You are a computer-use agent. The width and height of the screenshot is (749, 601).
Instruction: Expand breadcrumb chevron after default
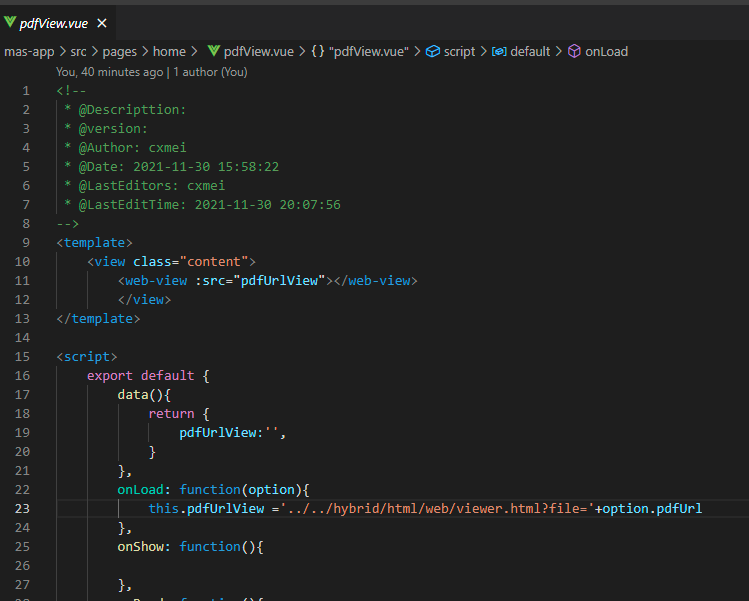559,52
